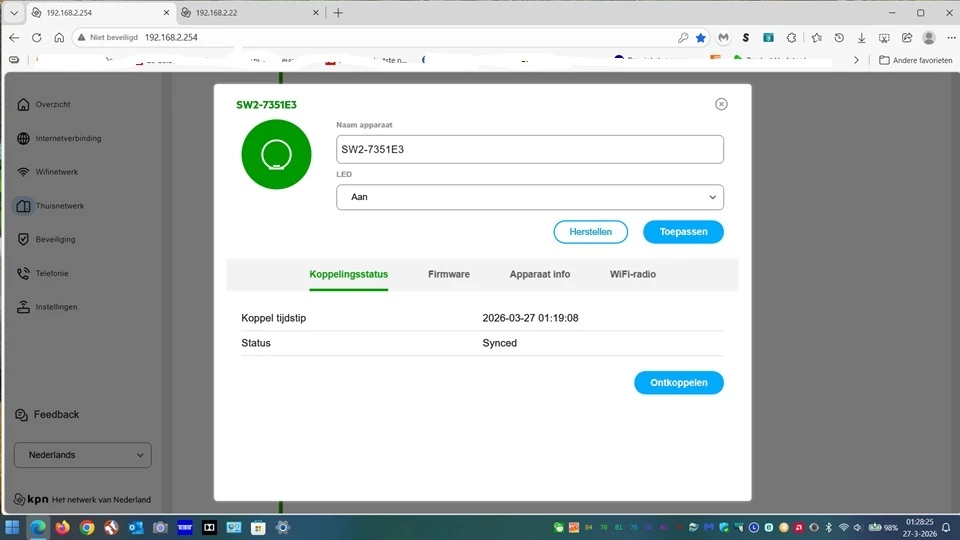
Task: Click the blue favorite star icon
Action: (x=701, y=38)
